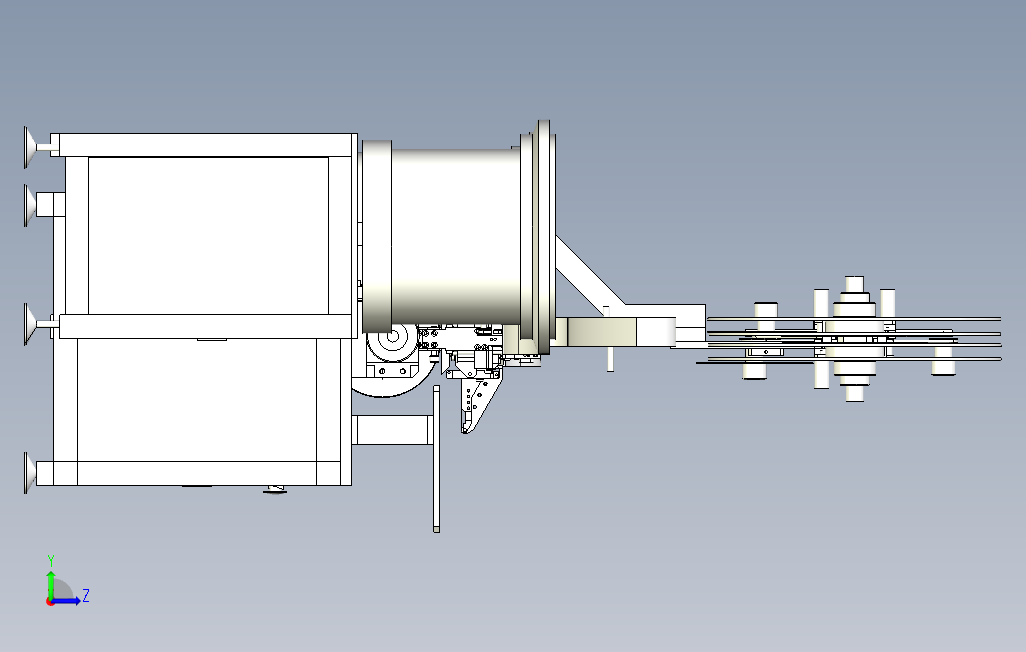The width and height of the screenshot is (1026, 652).
Task: Select the large flange ring at drum end
Action: pyautogui.click(x=544, y=237)
